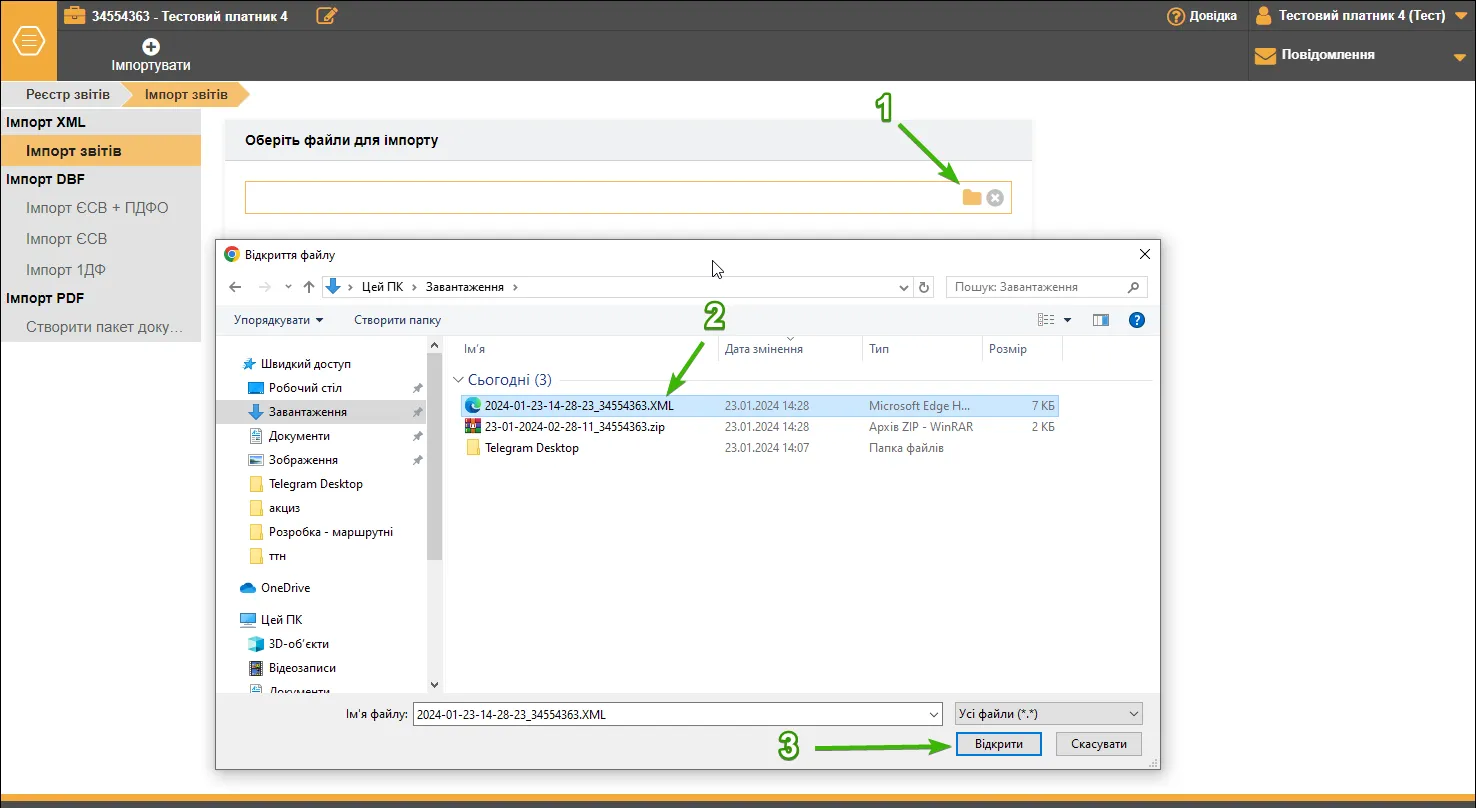1476x808 pixels.
Task: Open the Упорядкувати menu
Action: 279,320
